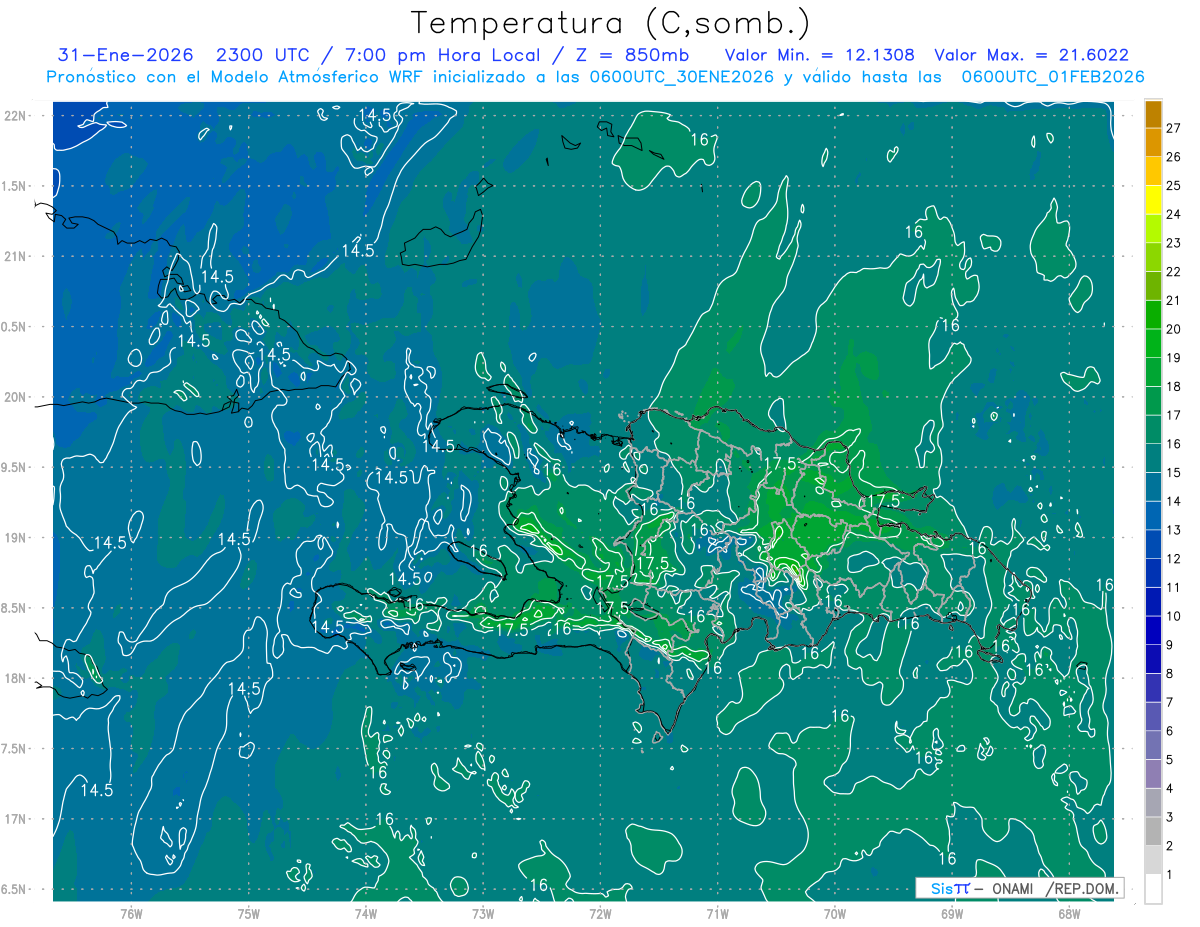This screenshot has height=927, width=1200.
Task: Click the color scale label 1
Action: [x=1170, y=875]
